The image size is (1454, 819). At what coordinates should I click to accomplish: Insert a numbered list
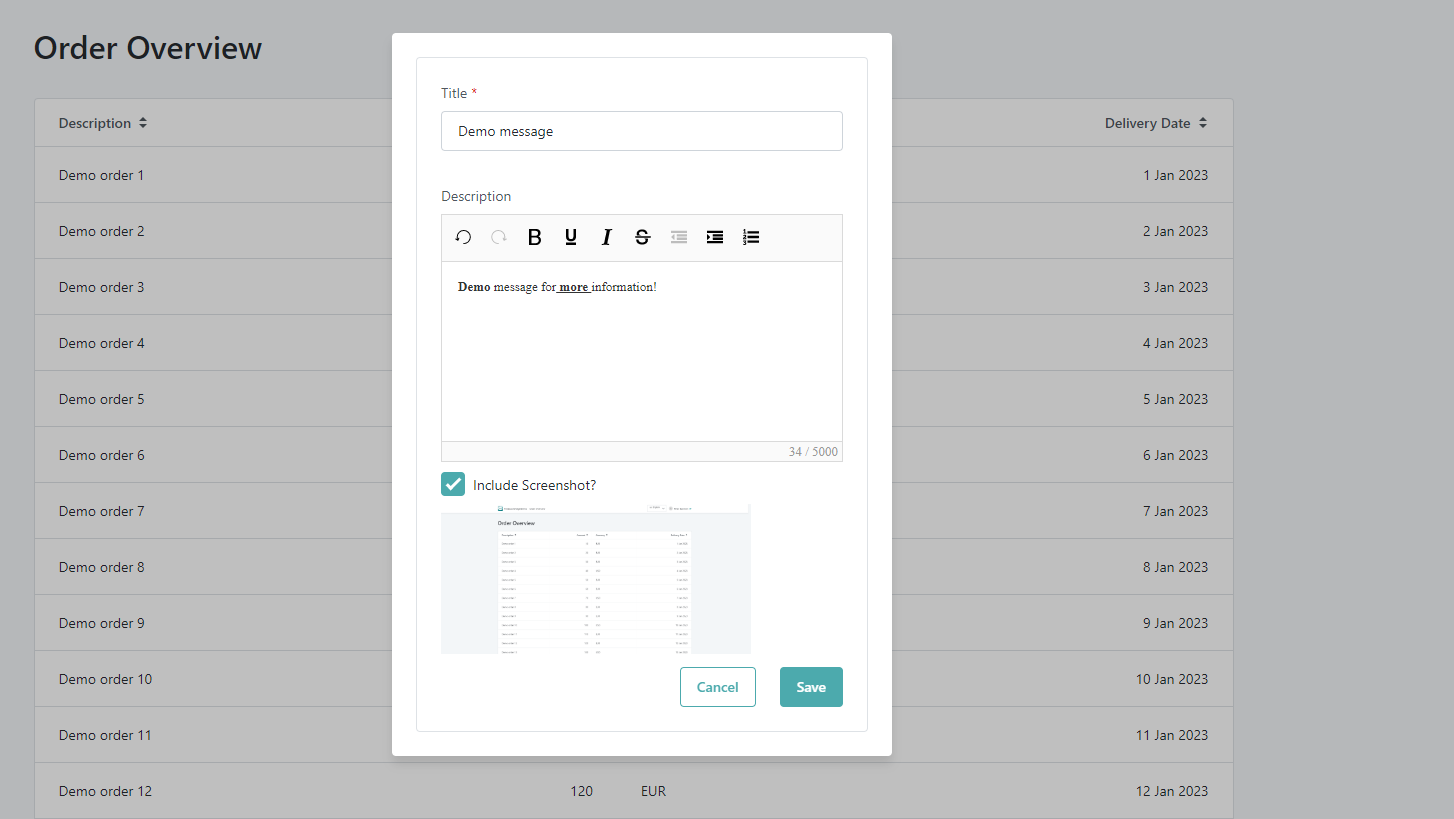(x=751, y=237)
